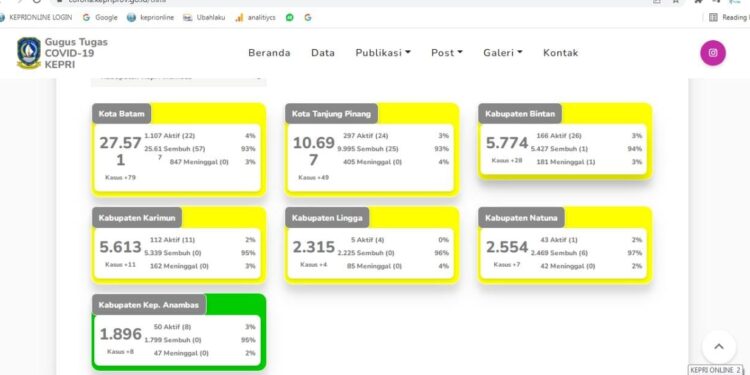Image resolution: width=750 pixels, height=375 pixels.
Task: Click '85 Meninggal (0)' in Lingga card
Action: click(x=375, y=266)
